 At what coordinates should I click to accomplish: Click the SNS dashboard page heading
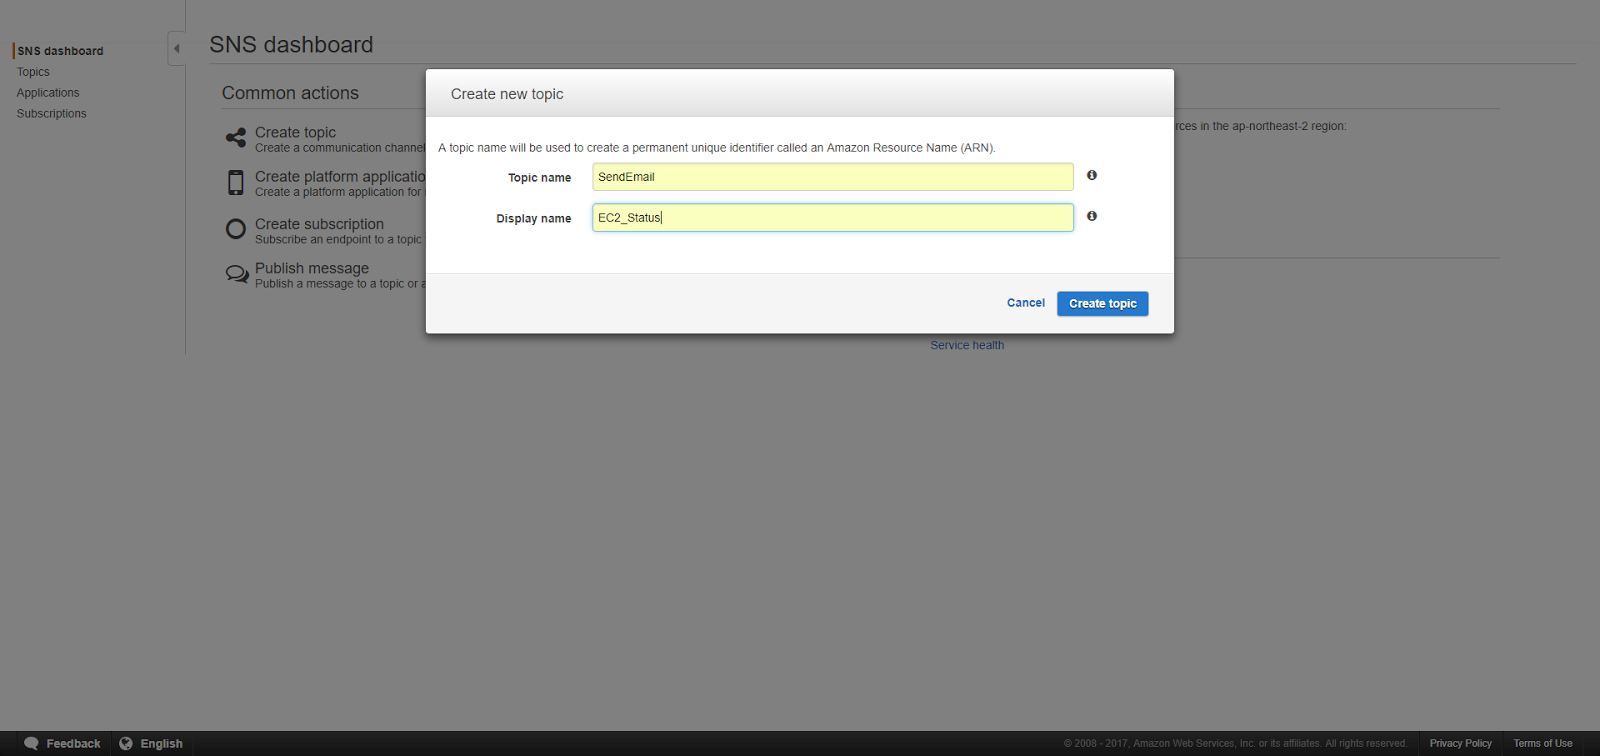click(291, 45)
